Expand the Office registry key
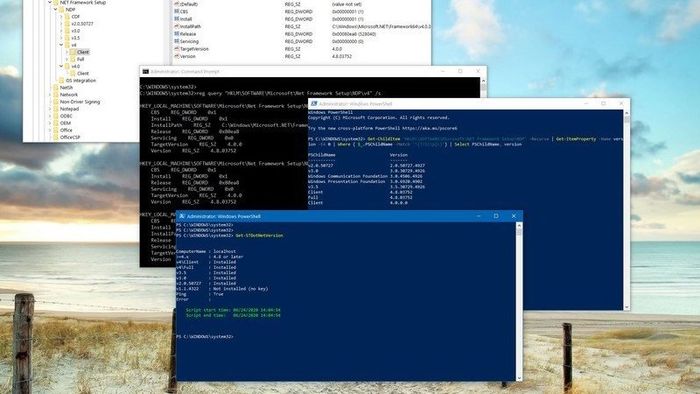Viewport: 700px width, 394px height. click(x=50, y=130)
